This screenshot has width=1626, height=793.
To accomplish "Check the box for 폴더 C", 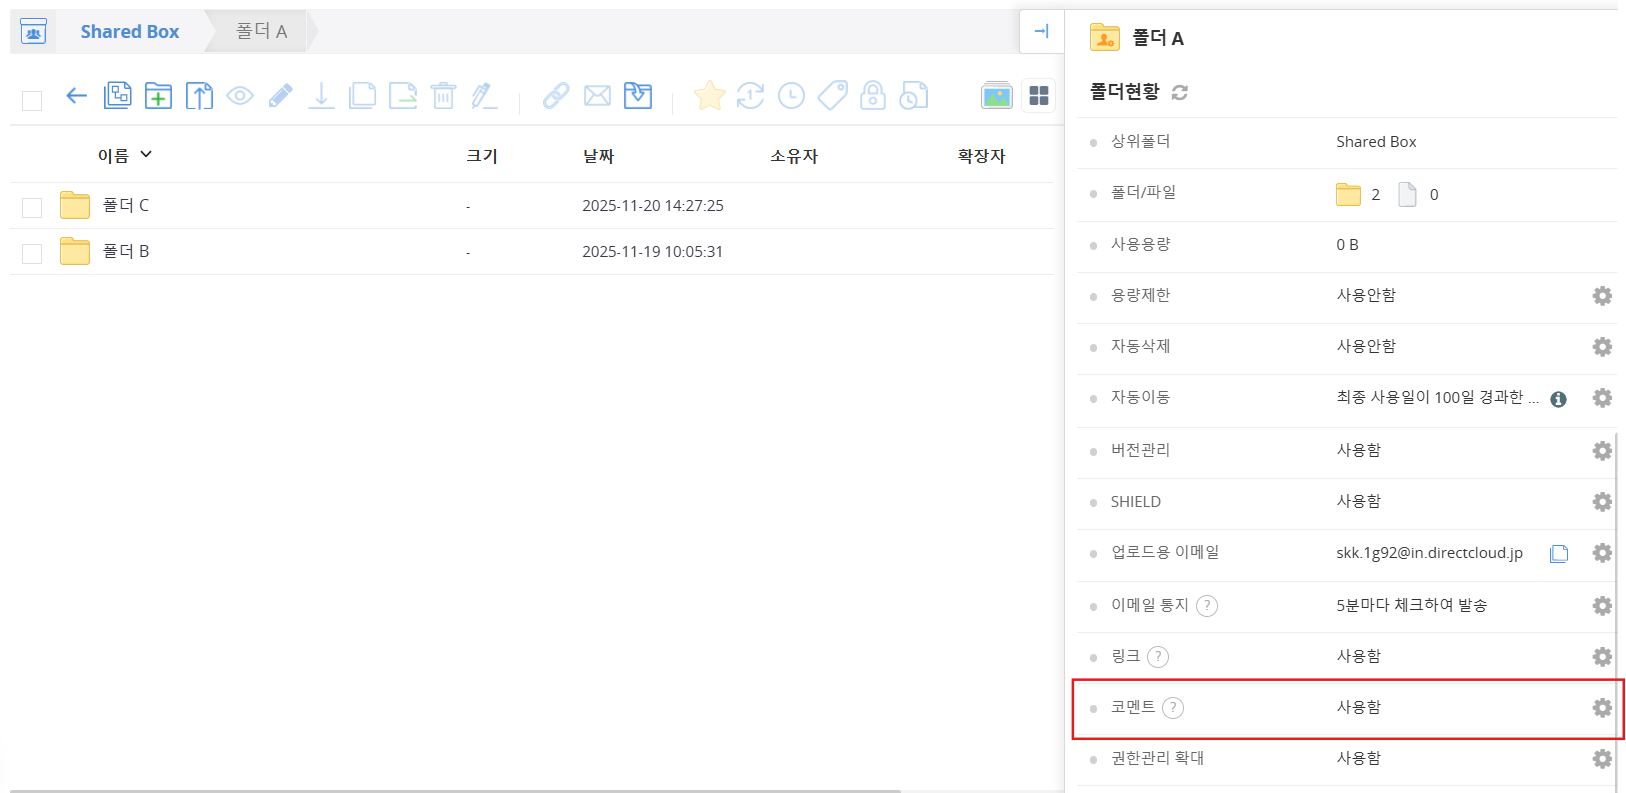I will [x=32, y=207].
